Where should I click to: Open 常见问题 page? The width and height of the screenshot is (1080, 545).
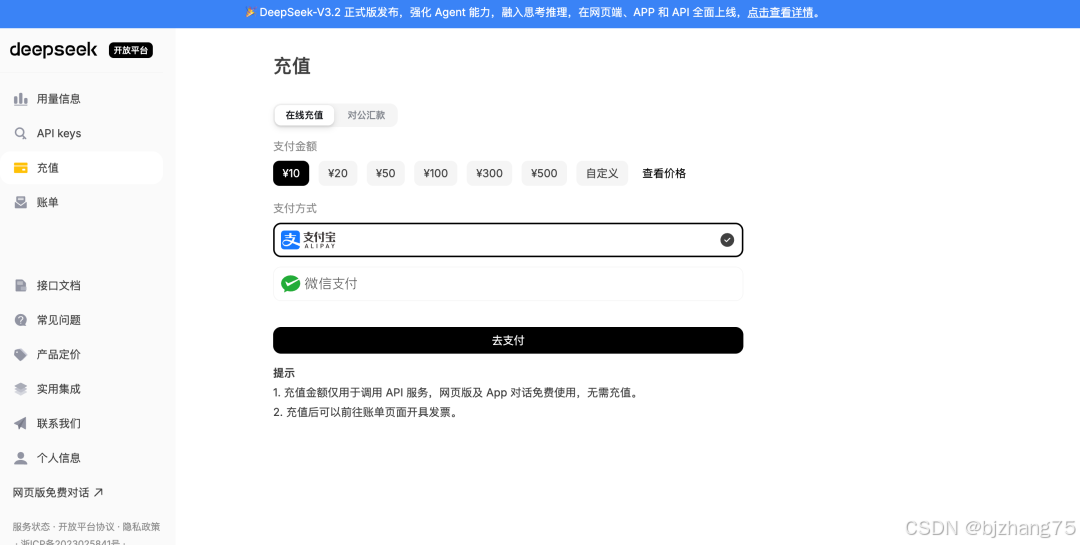click(81, 320)
